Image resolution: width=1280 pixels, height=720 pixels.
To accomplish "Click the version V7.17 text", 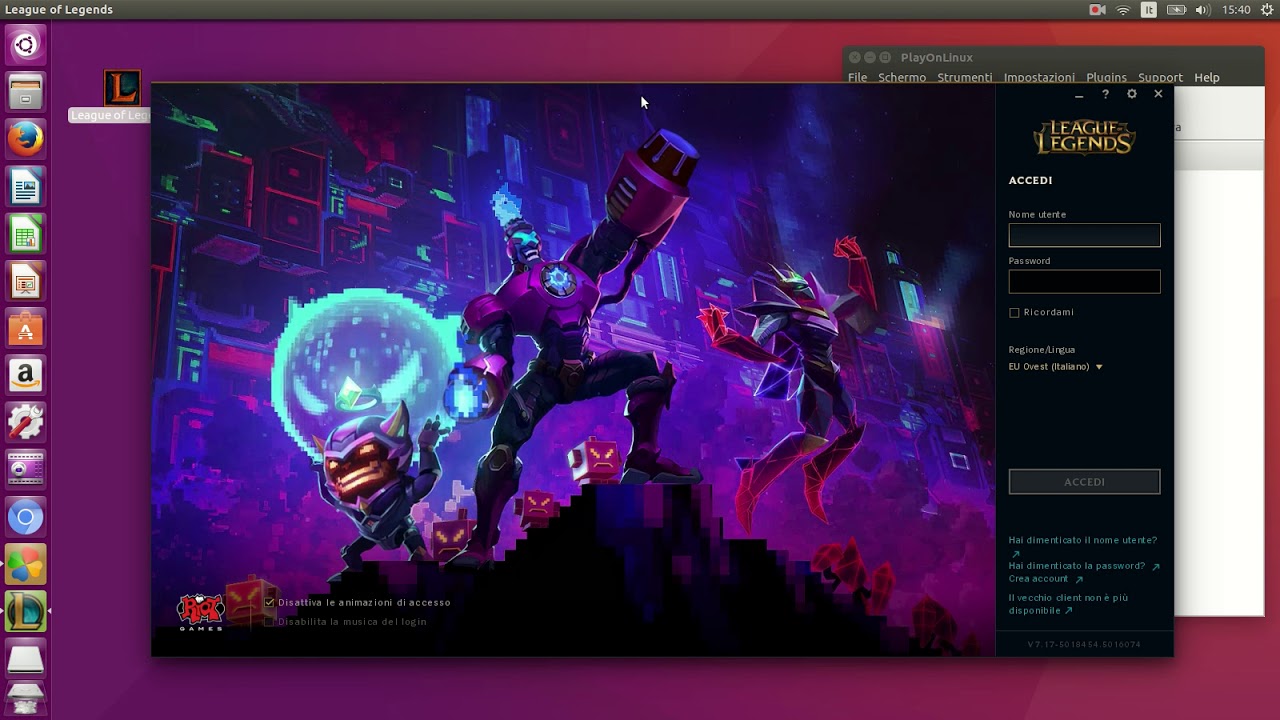I will (x=1084, y=645).
